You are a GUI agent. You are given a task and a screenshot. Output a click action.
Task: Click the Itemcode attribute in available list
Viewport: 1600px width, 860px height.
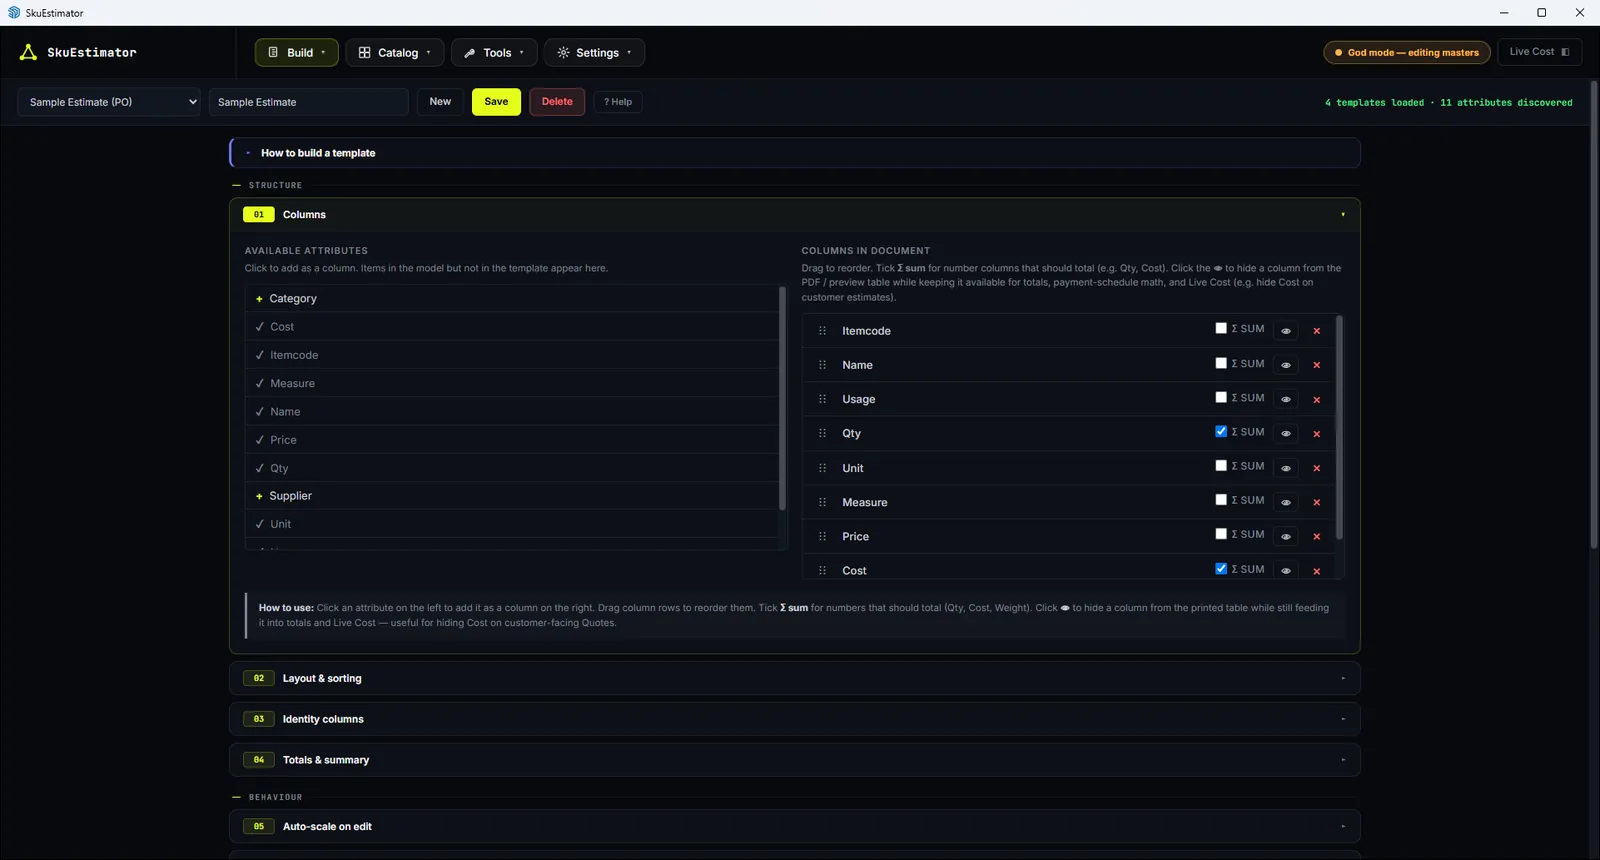(x=512, y=355)
